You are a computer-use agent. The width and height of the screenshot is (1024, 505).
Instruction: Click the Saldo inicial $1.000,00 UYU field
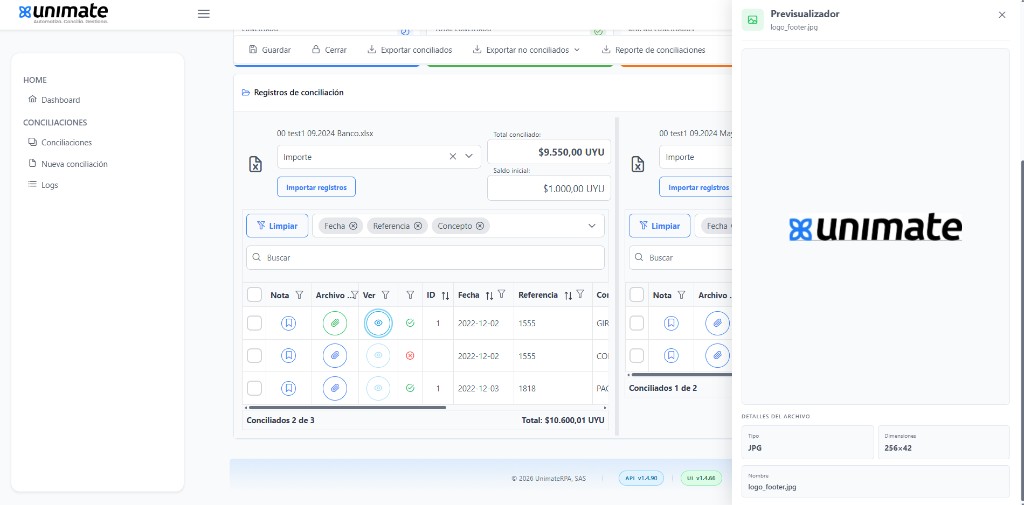[x=549, y=188]
